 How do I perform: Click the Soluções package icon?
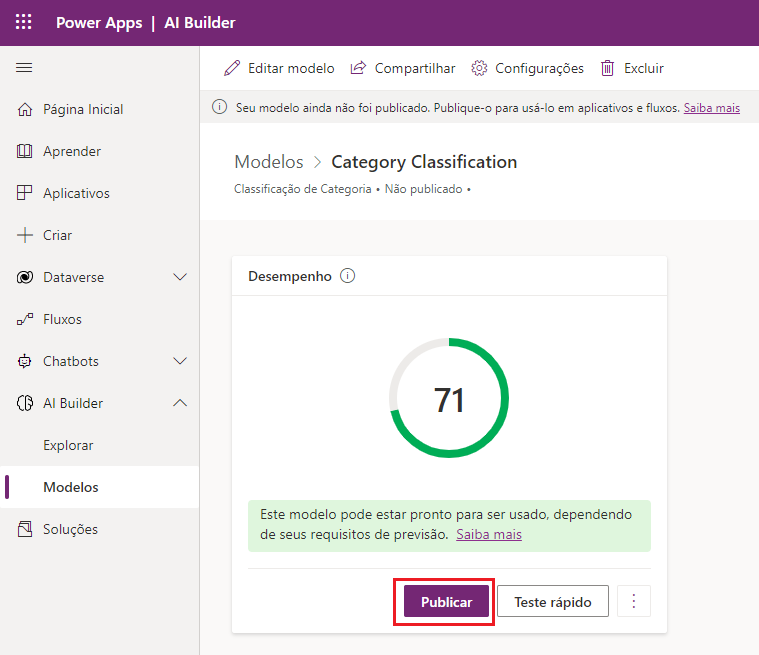[x=25, y=529]
